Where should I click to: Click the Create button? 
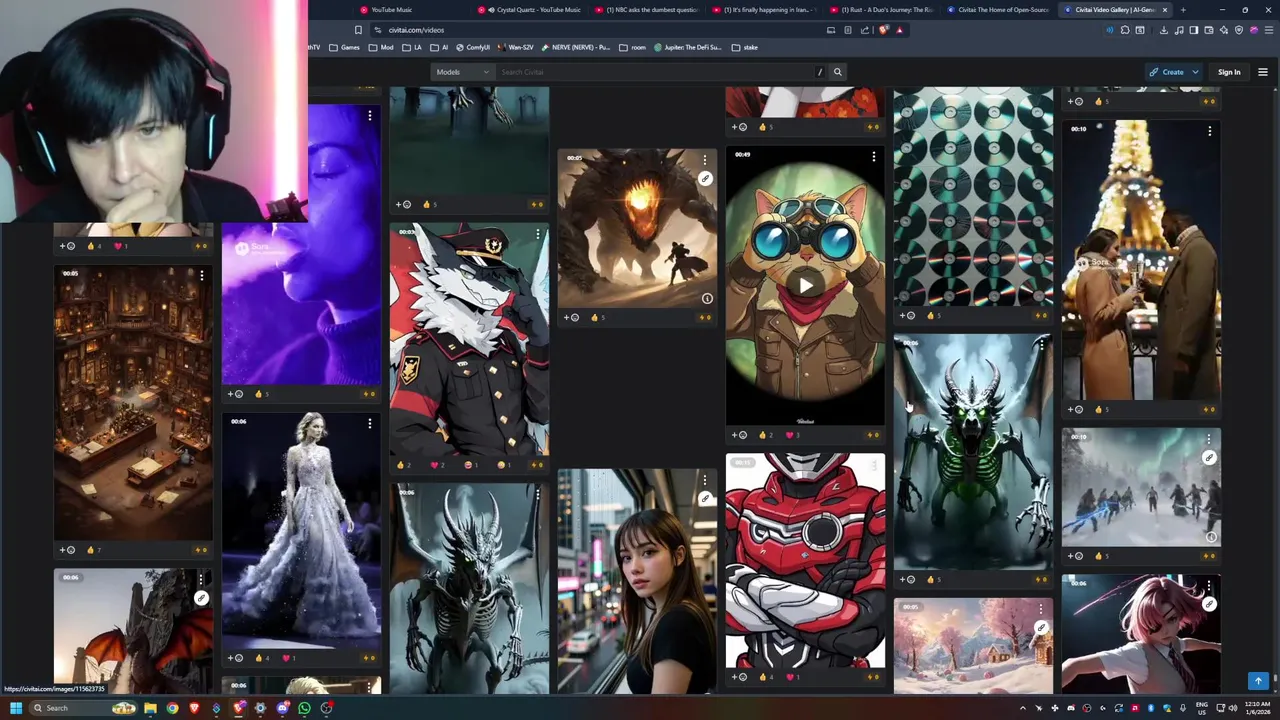[1166, 72]
